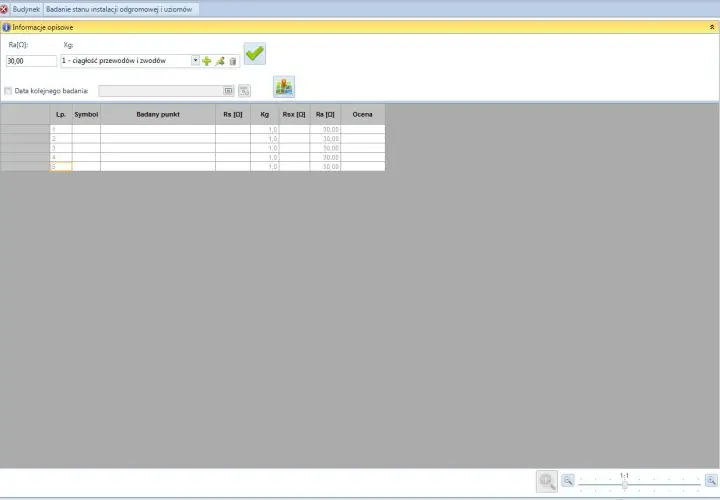Image resolution: width=720 pixels, height=500 pixels.
Task: Click the trash delete icon
Action: point(233,61)
